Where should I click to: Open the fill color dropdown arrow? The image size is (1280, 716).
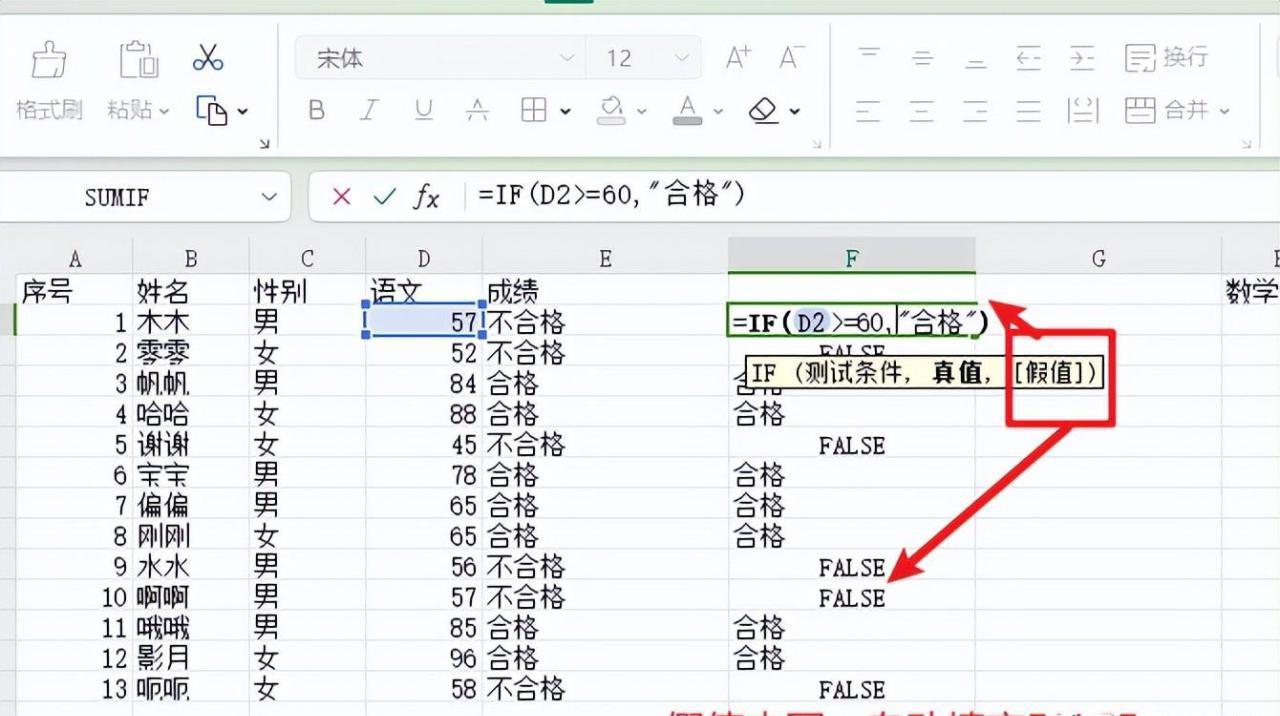[641, 111]
